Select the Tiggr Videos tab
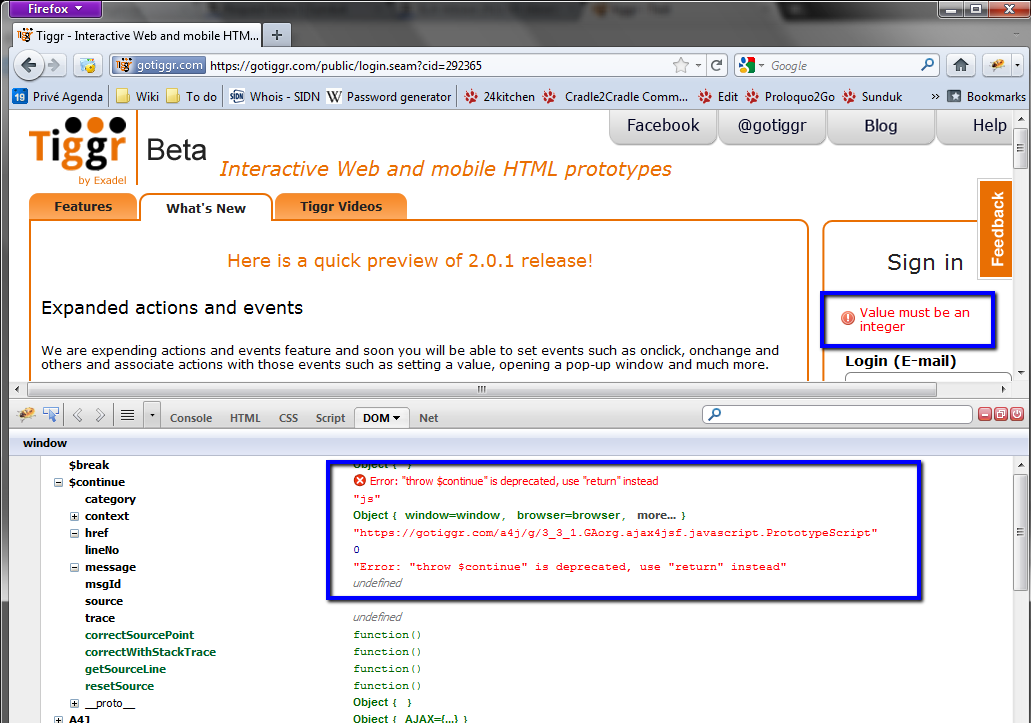The image size is (1031, 723). 341,206
